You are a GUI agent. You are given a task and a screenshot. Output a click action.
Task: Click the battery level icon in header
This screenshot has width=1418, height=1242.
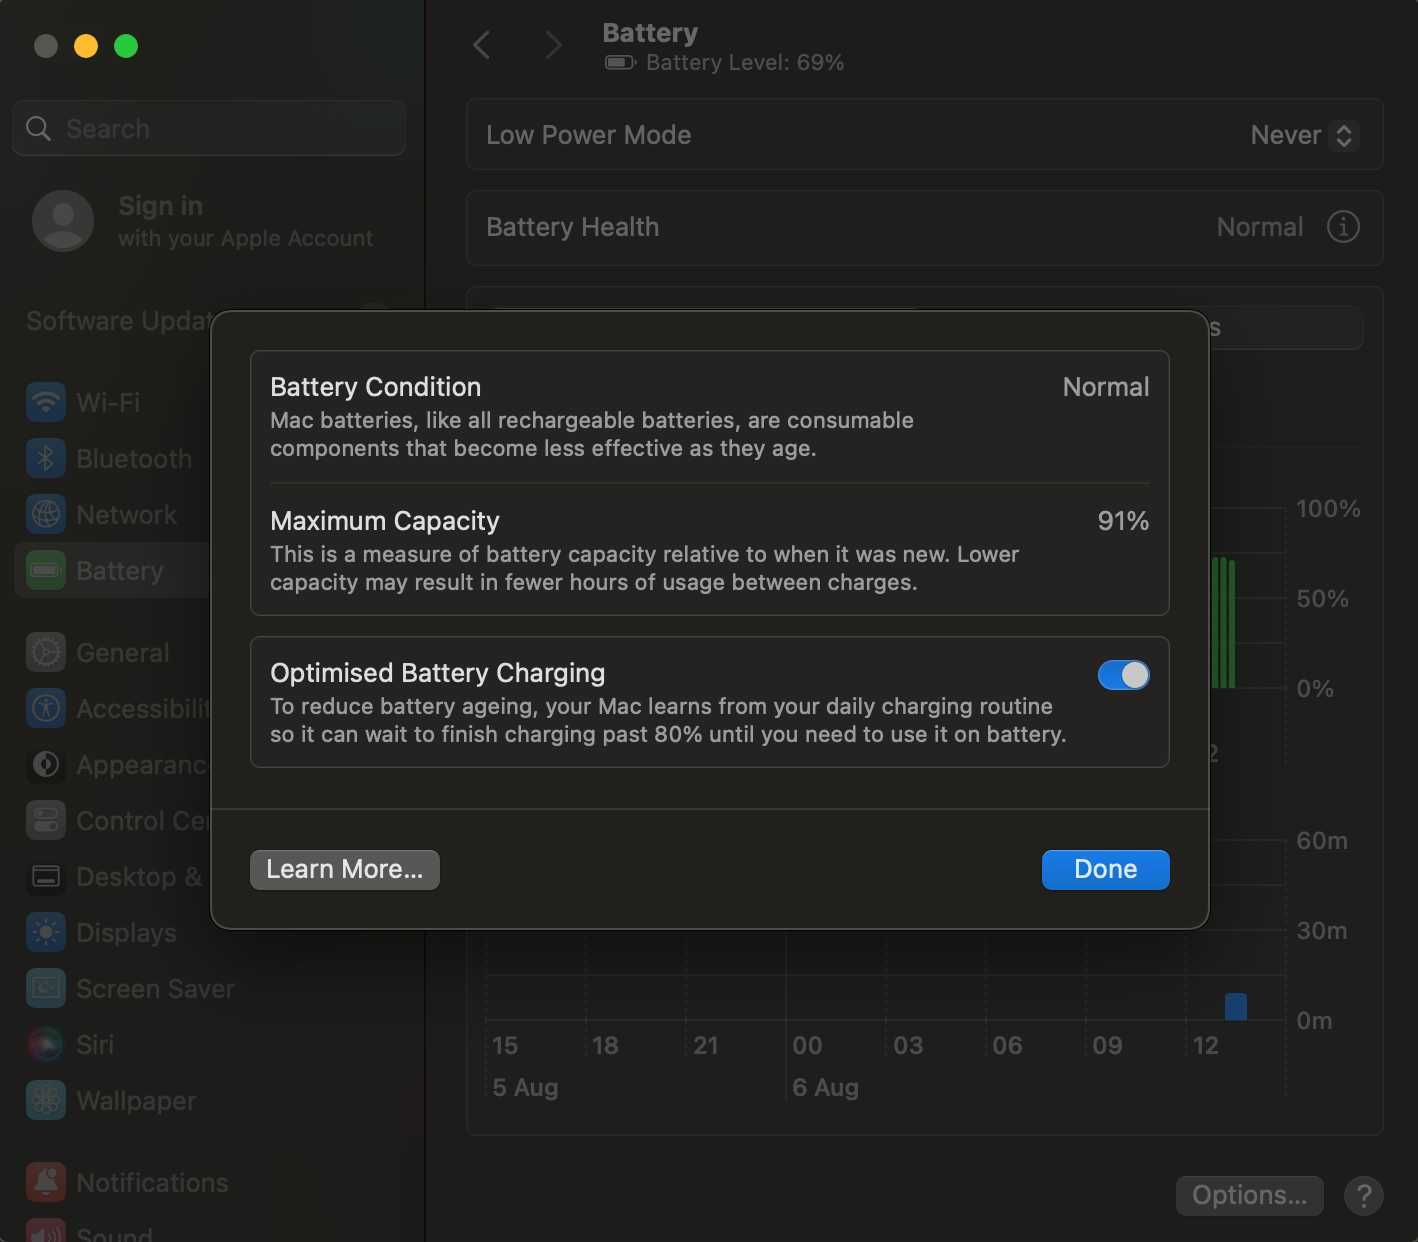point(620,63)
